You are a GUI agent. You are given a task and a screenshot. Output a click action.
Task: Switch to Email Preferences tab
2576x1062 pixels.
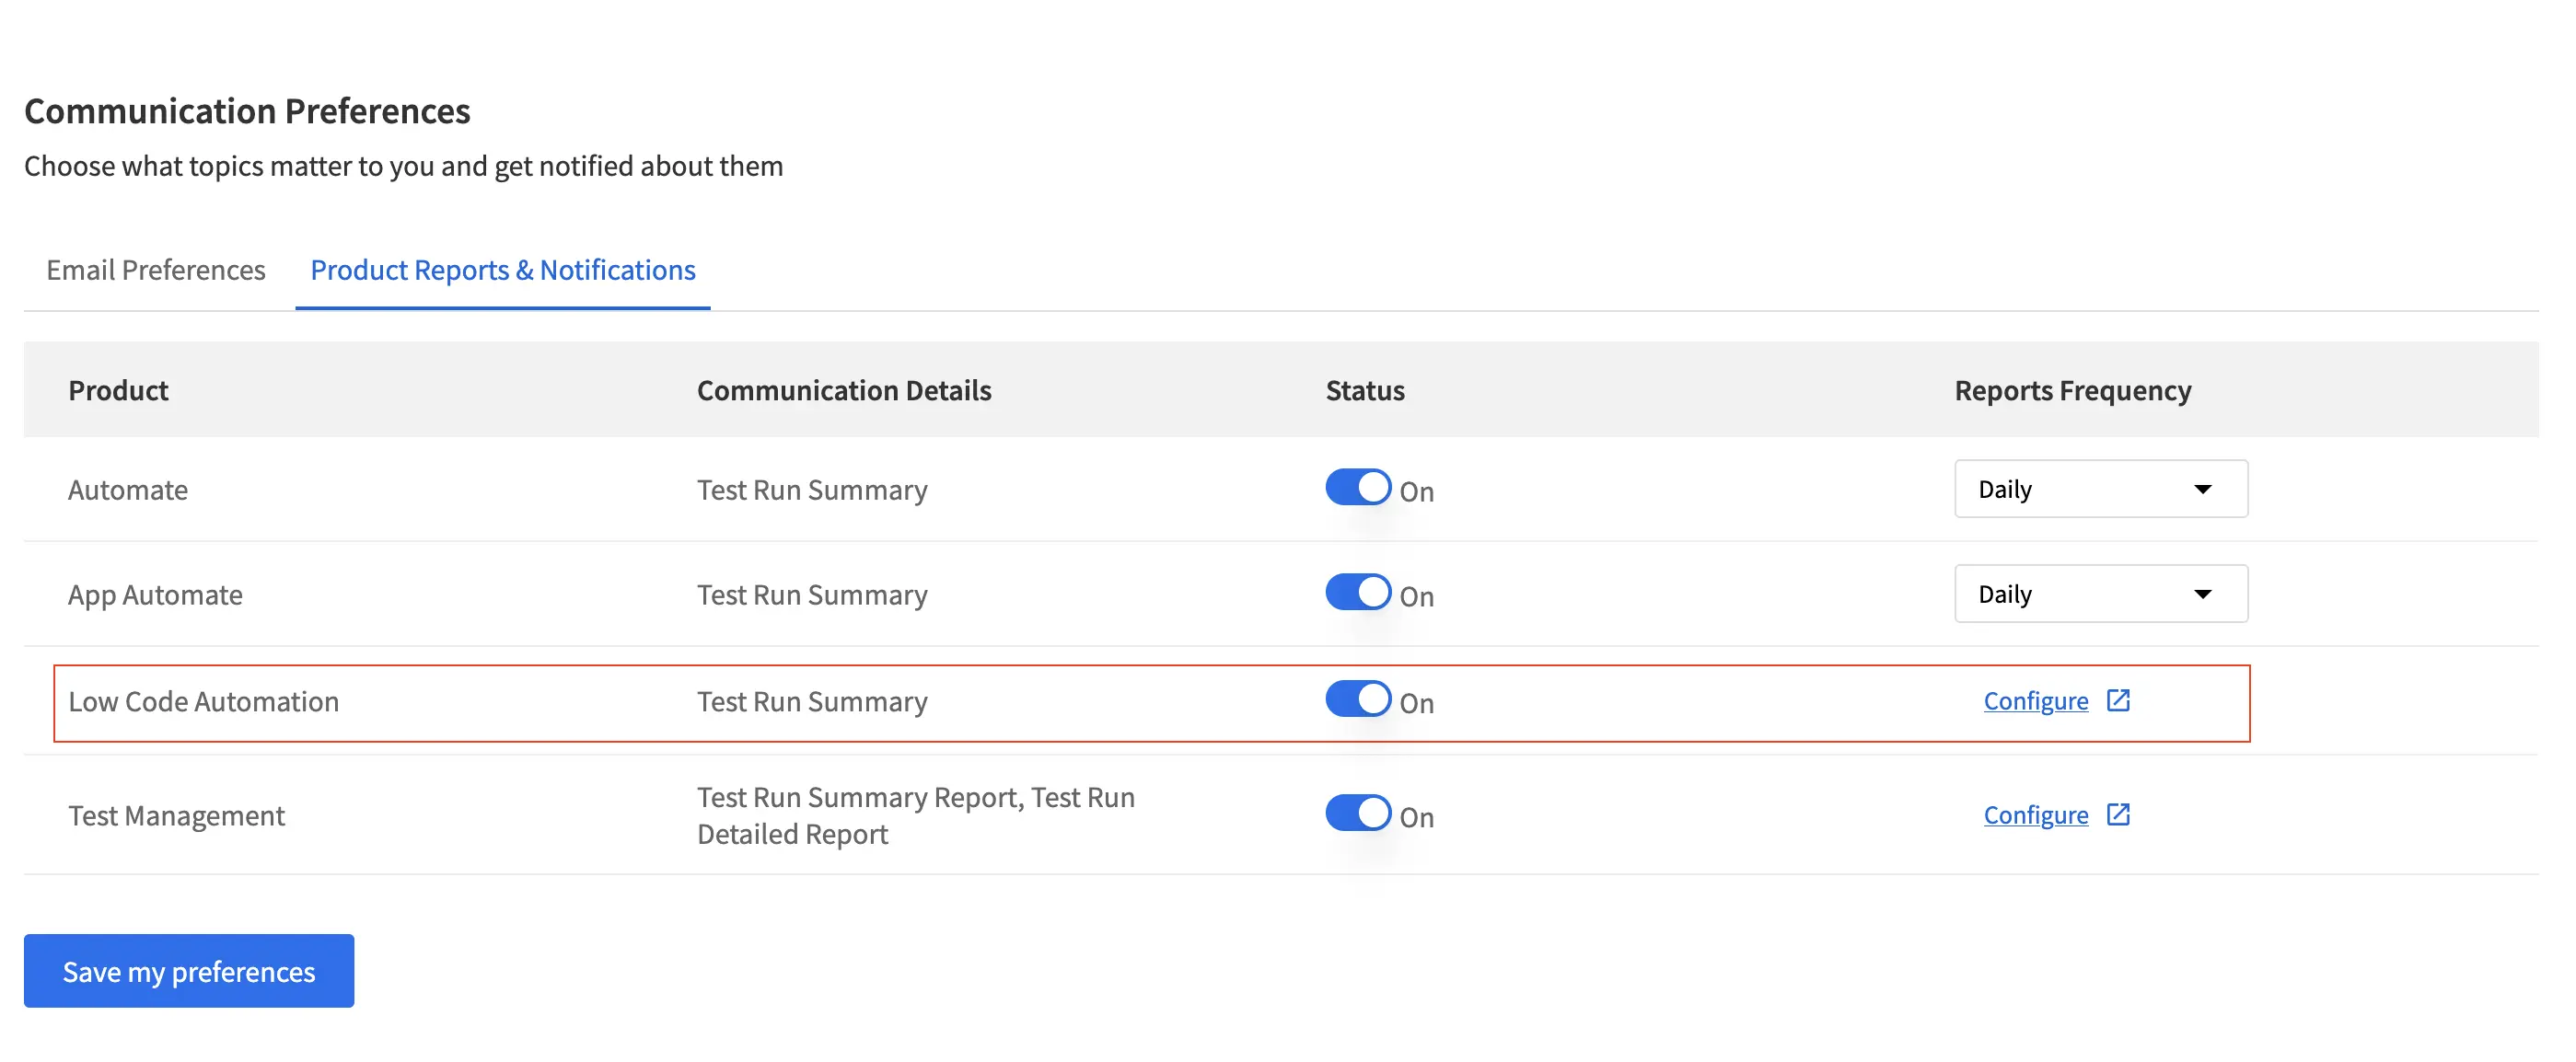[x=155, y=270]
